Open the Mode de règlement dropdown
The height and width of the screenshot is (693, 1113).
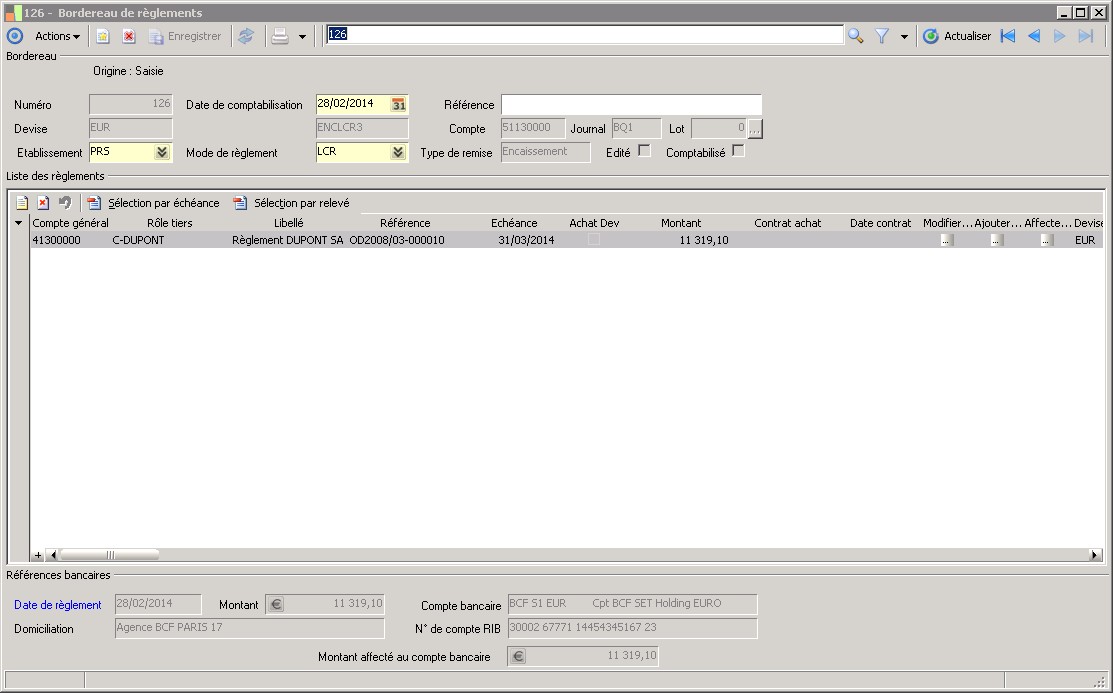[x=398, y=153]
